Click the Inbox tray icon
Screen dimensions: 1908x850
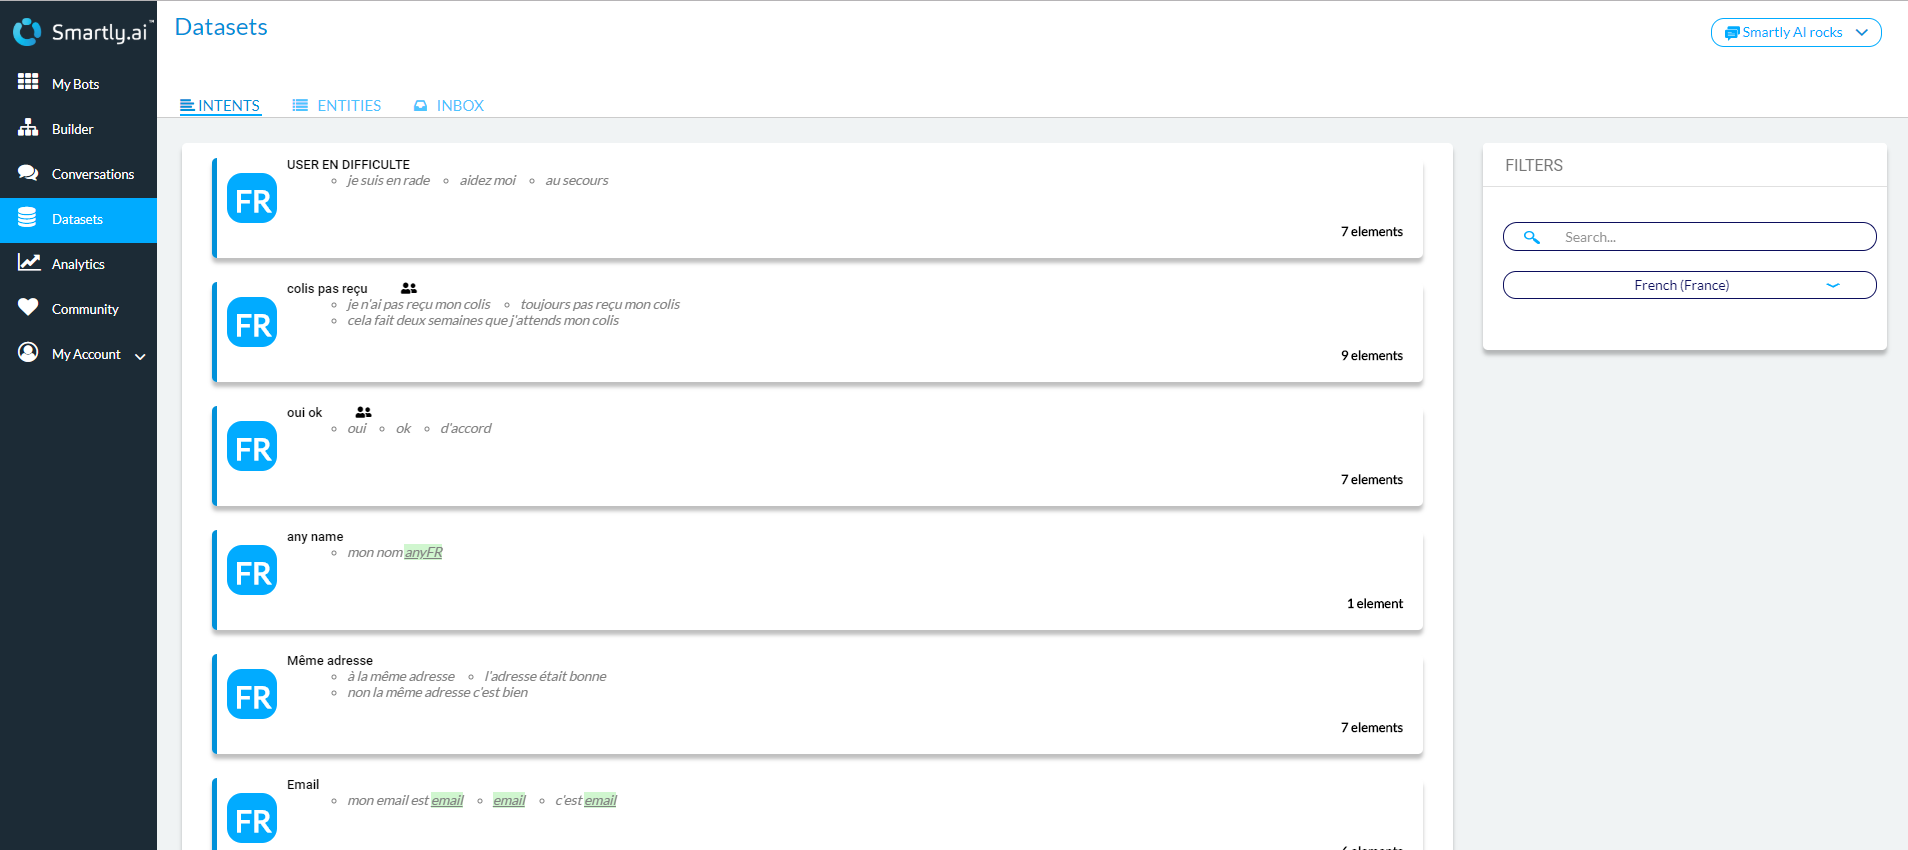tap(421, 105)
